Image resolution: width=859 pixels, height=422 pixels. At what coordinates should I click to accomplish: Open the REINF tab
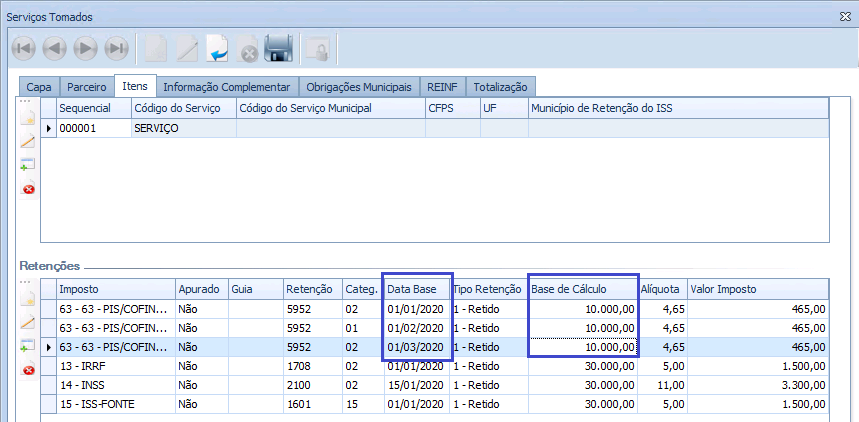point(441,87)
